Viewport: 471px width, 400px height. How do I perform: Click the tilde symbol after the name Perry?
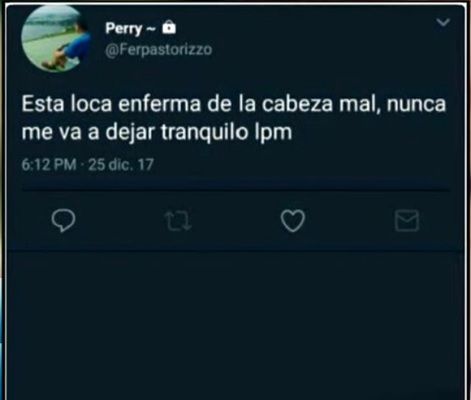click(151, 29)
